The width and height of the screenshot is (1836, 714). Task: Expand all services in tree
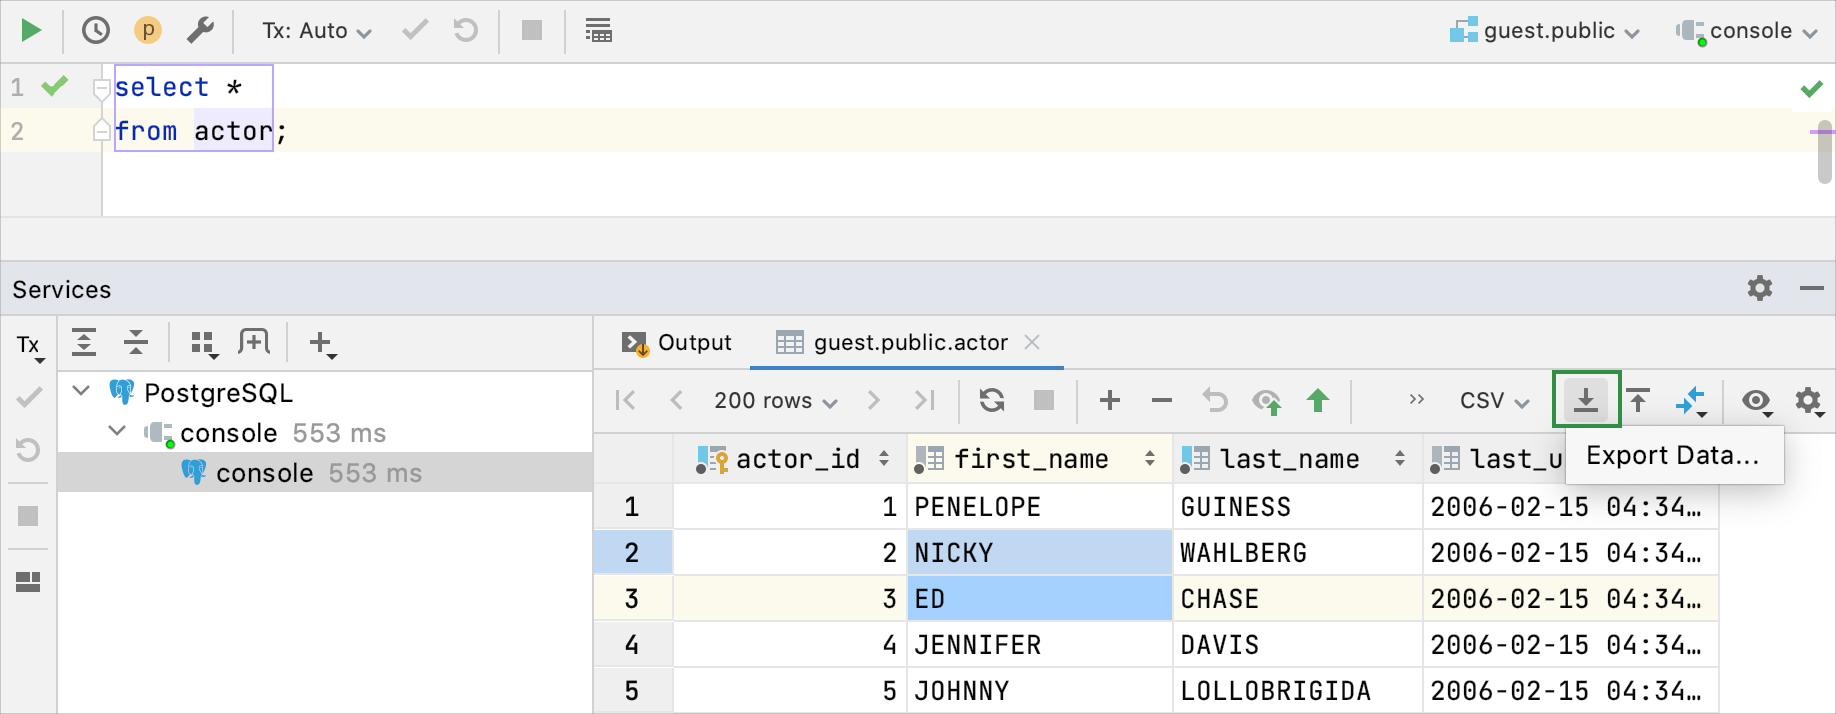click(x=84, y=342)
